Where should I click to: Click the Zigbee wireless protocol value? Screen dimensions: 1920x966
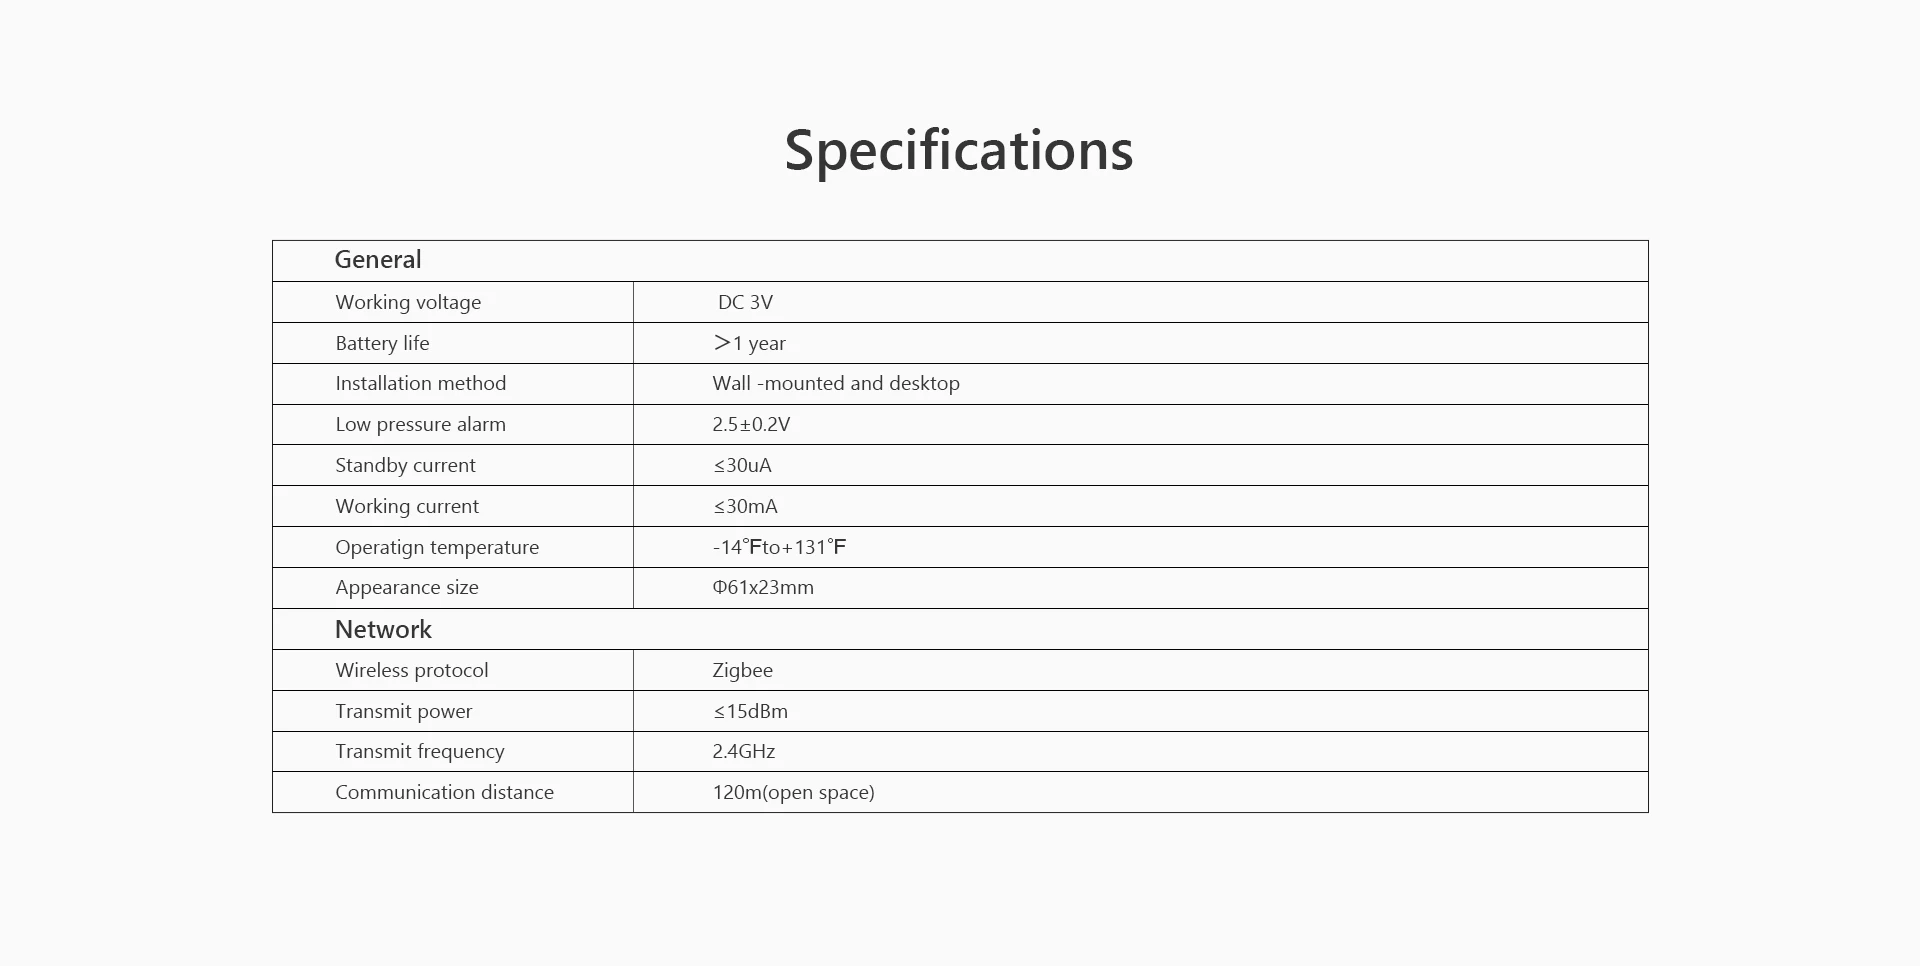pyautogui.click(x=742, y=670)
